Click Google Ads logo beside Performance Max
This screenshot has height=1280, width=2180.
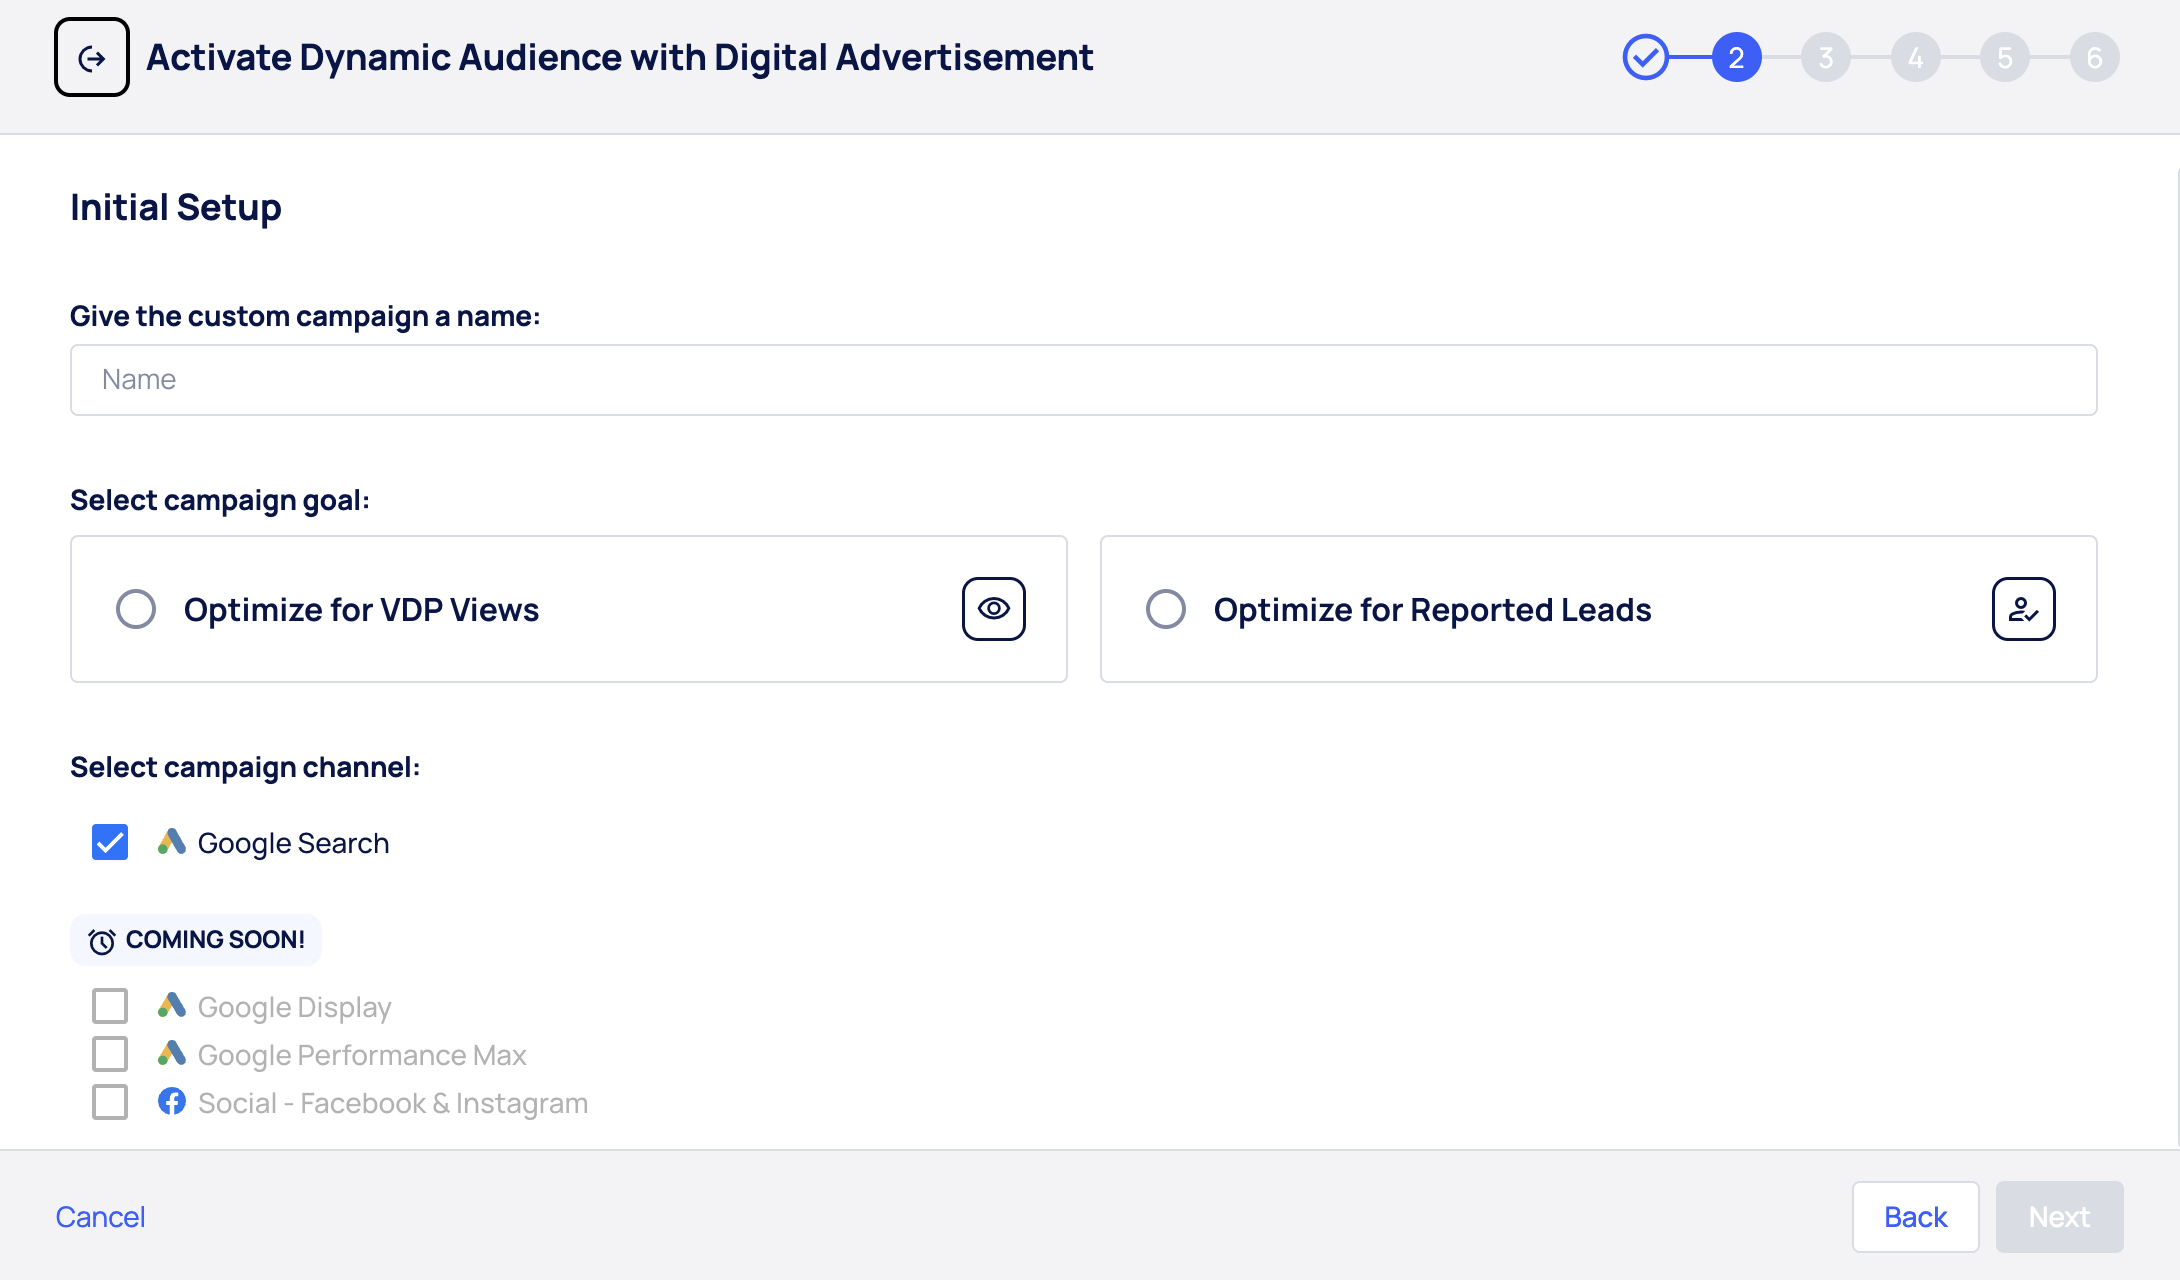coord(172,1053)
